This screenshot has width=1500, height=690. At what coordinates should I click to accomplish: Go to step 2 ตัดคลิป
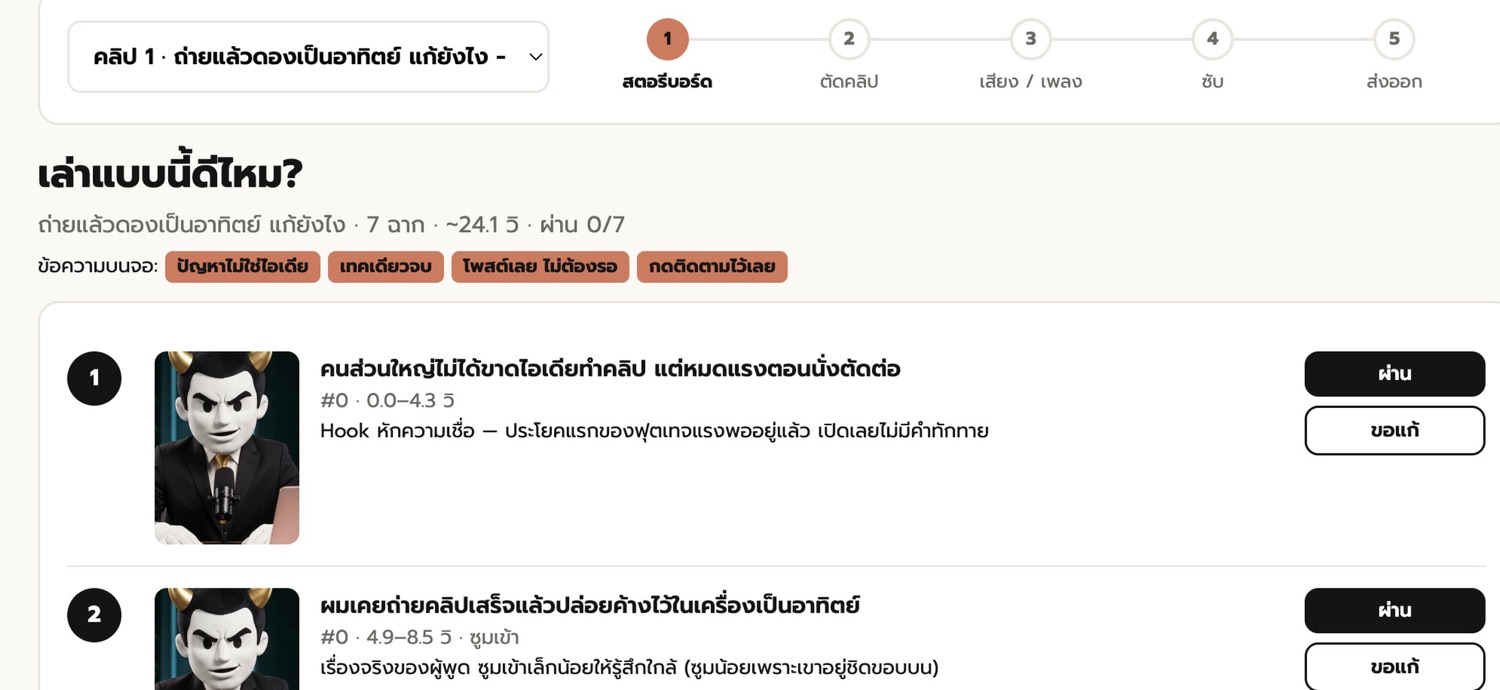click(849, 57)
